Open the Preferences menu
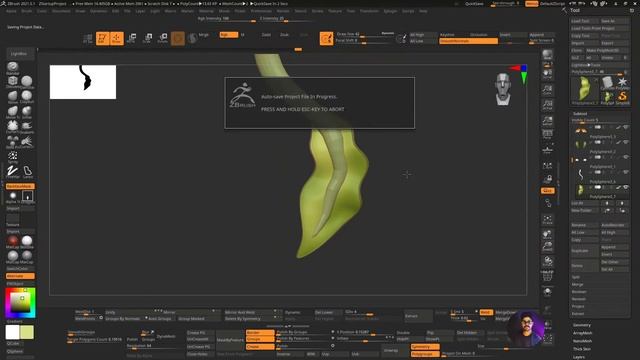640x360 pixels. [261, 11]
